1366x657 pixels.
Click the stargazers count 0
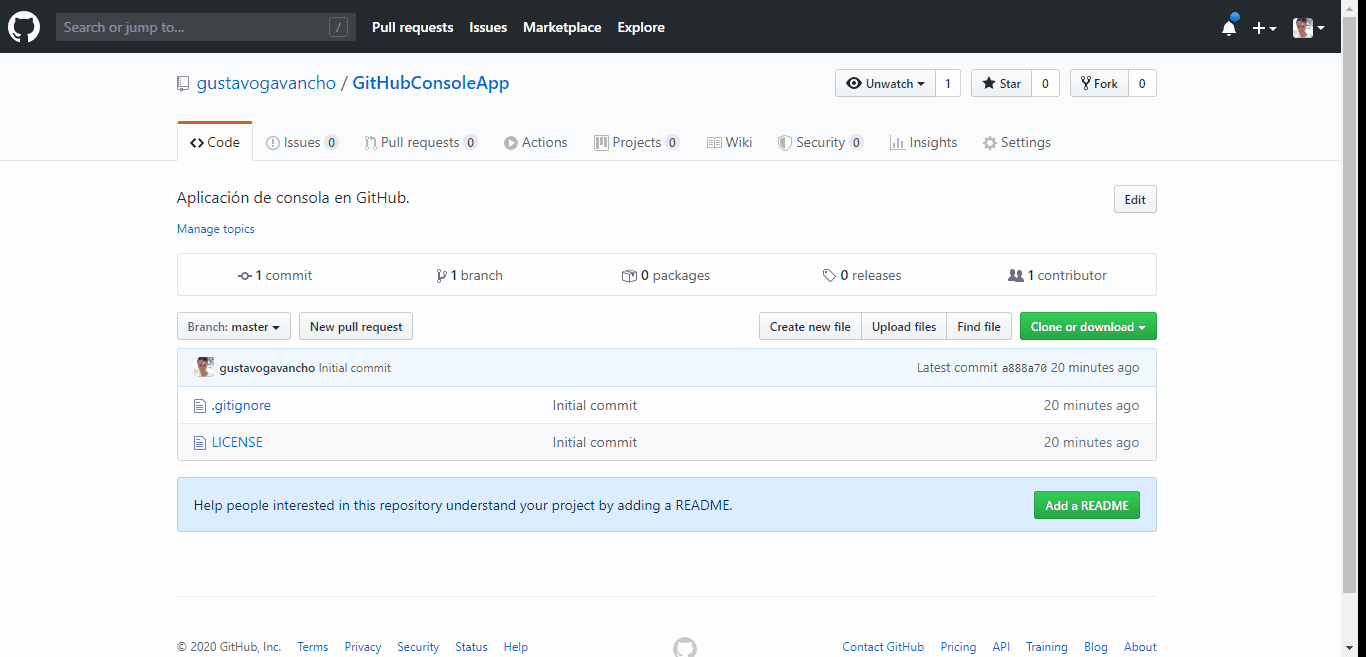(x=1045, y=83)
